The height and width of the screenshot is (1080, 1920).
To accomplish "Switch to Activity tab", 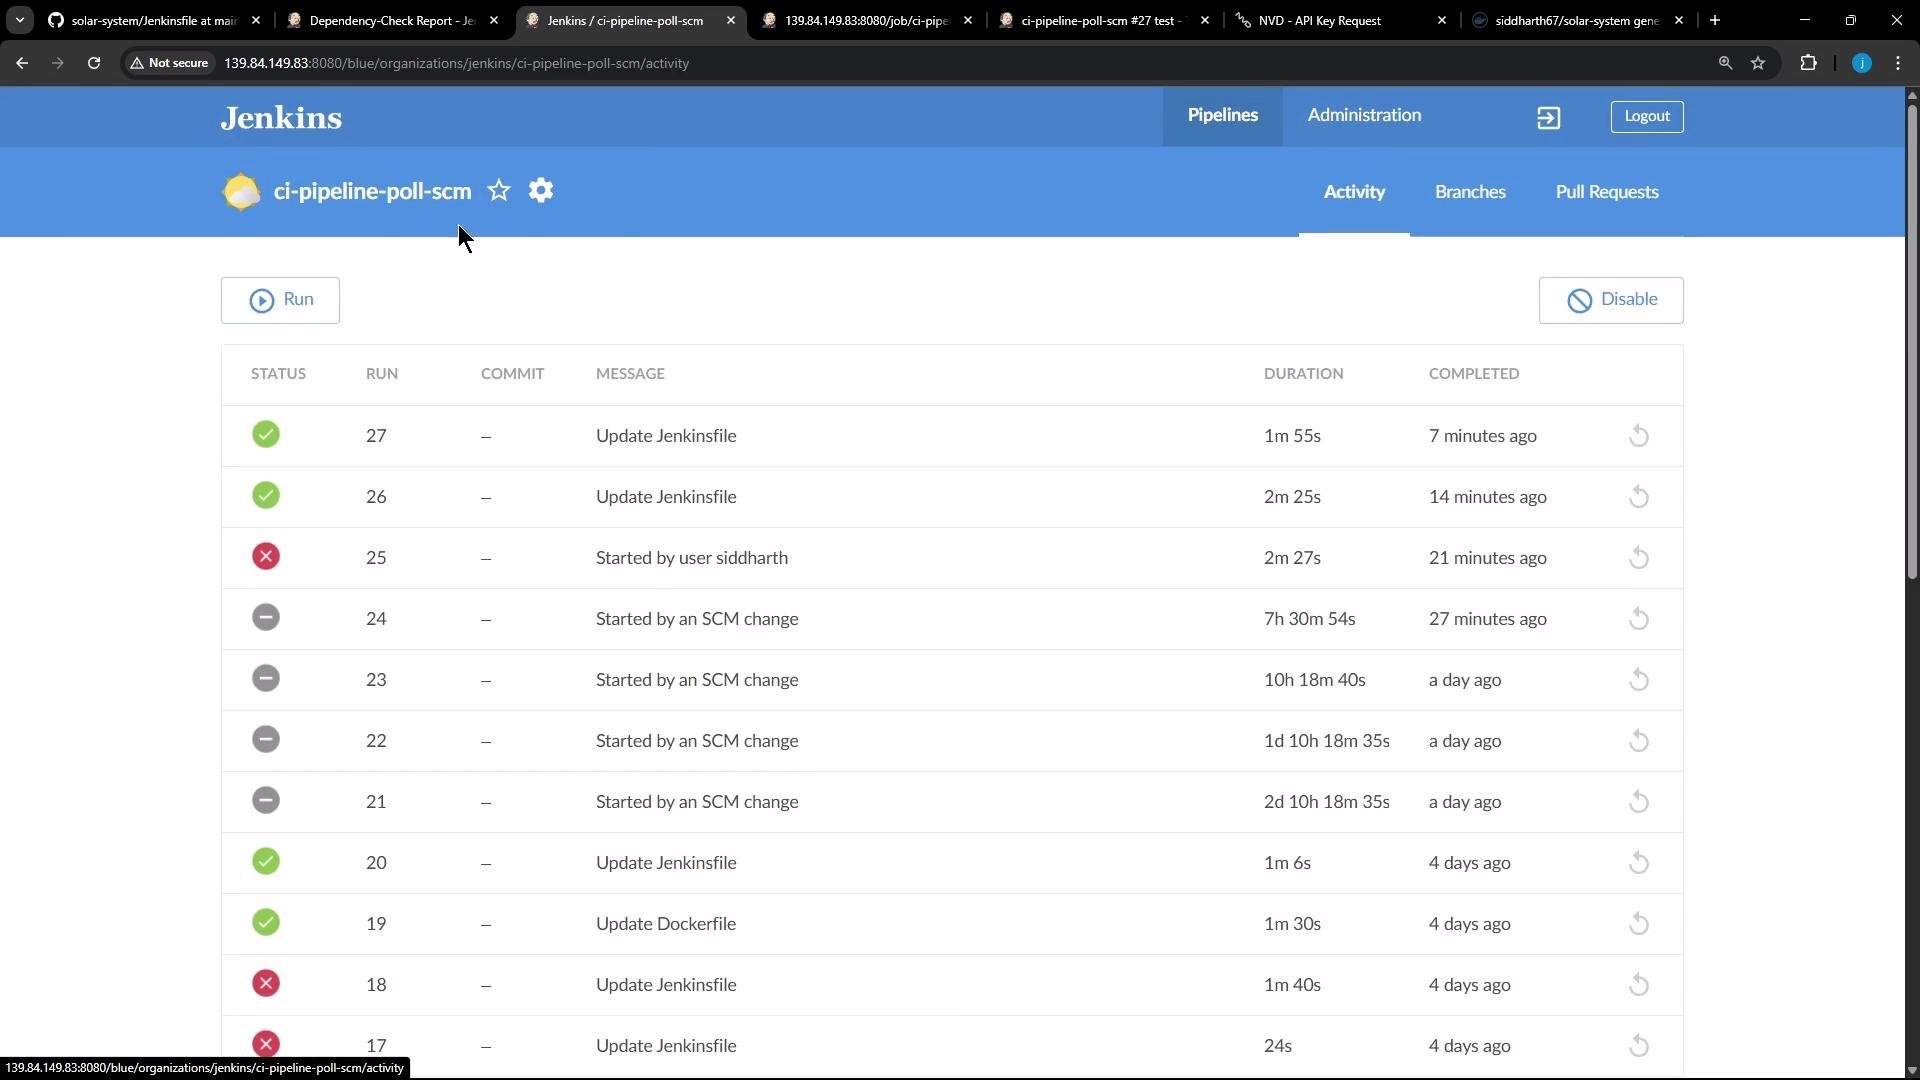I will click(1354, 192).
